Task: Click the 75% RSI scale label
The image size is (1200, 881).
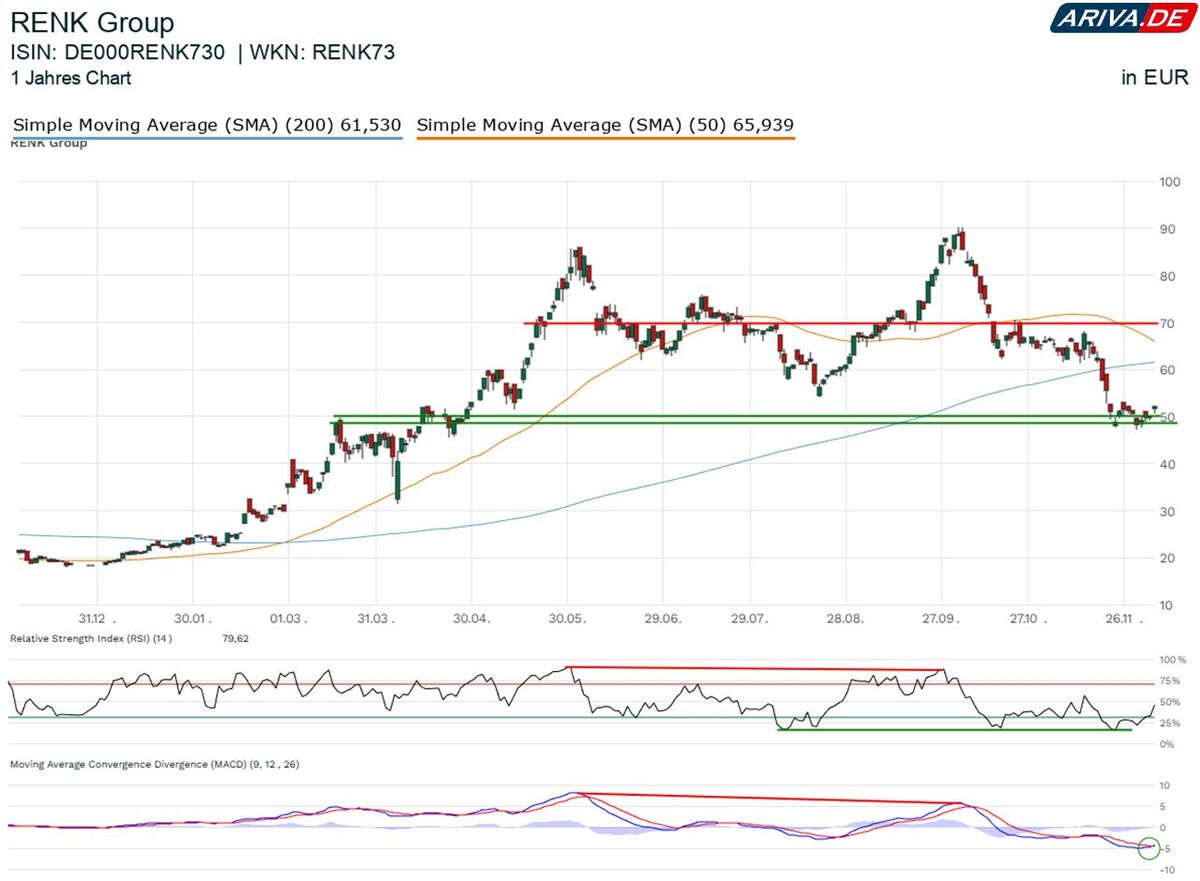Action: coord(1172,682)
